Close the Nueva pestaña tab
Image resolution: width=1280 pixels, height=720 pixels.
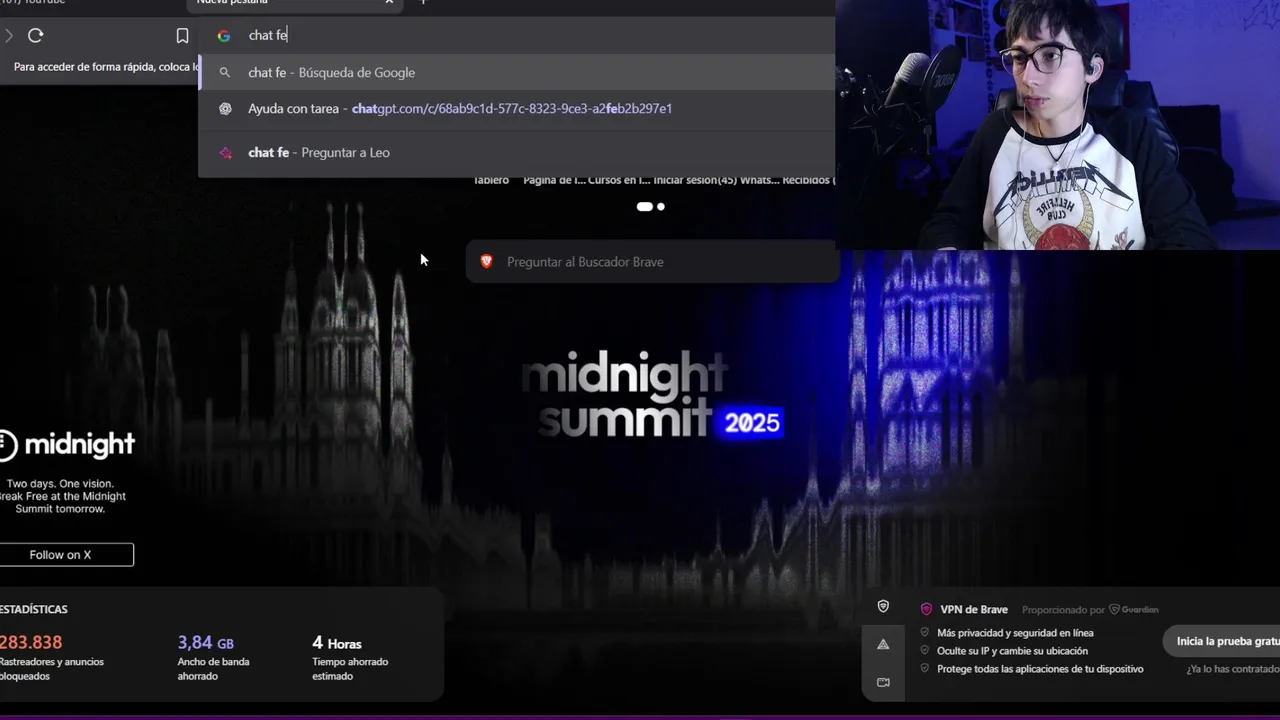pyautogui.click(x=389, y=2)
